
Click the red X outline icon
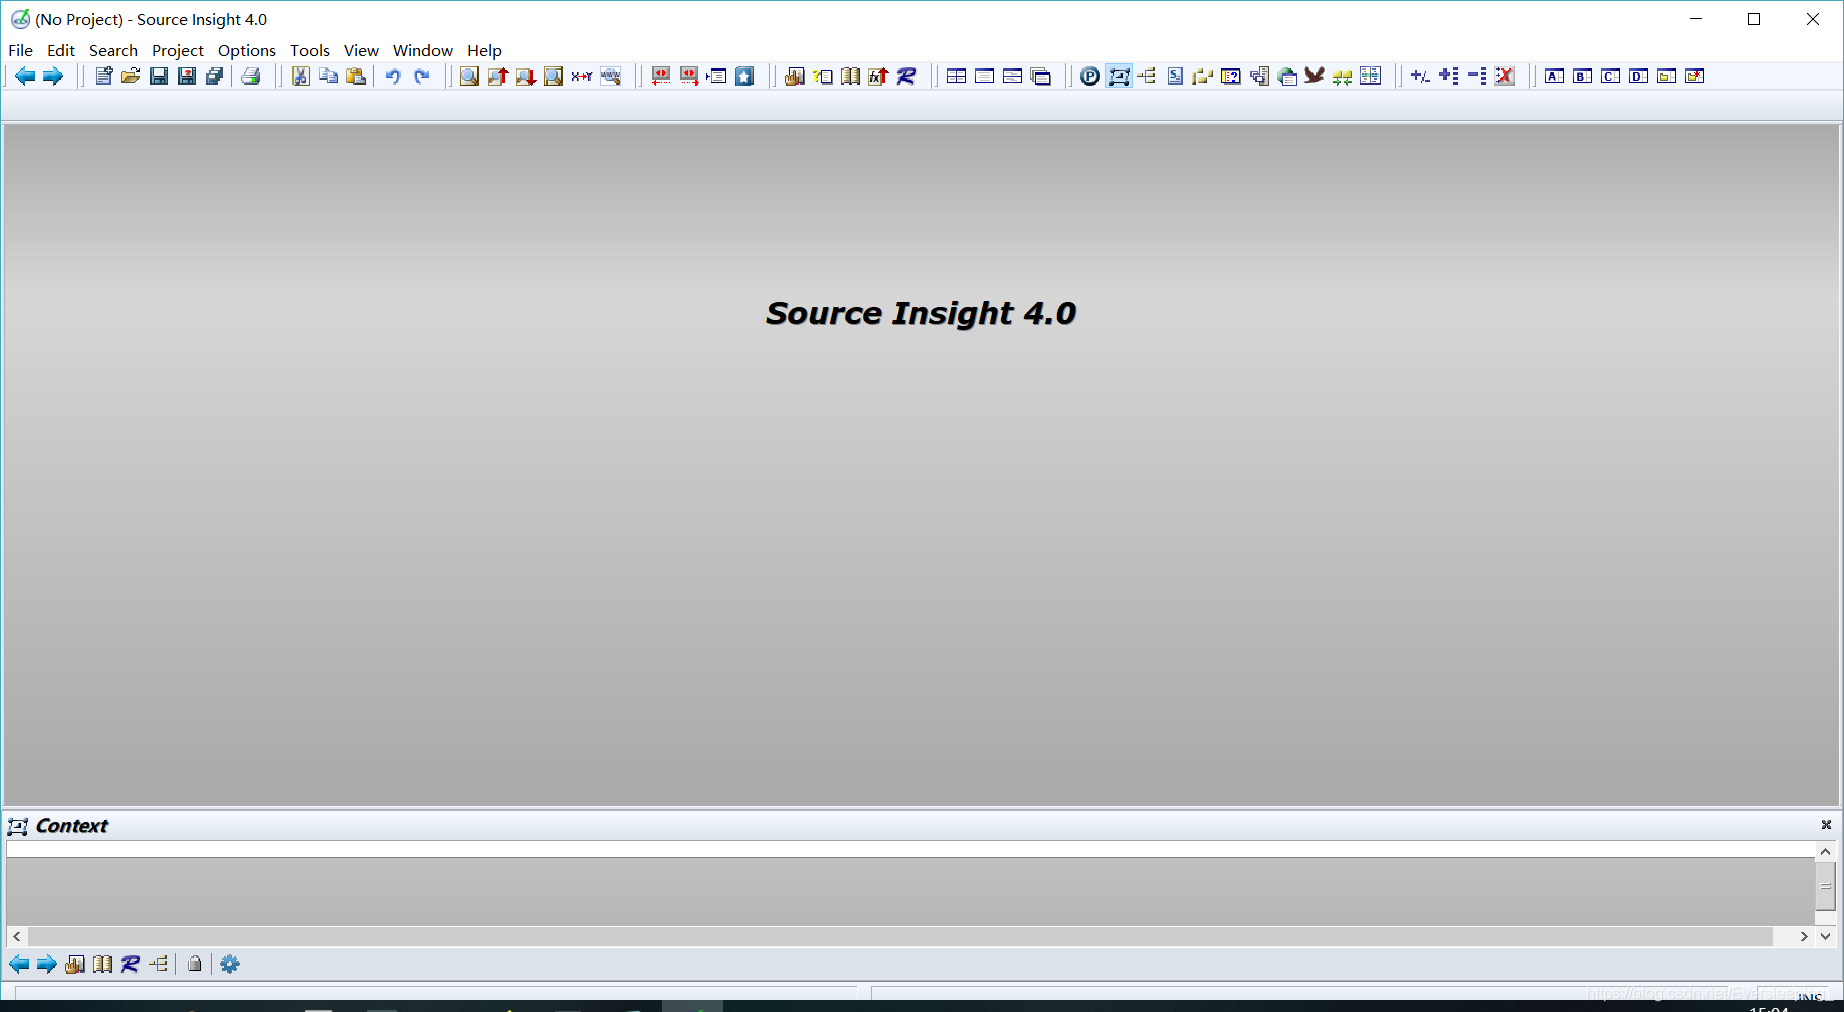[x=1505, y=76]
